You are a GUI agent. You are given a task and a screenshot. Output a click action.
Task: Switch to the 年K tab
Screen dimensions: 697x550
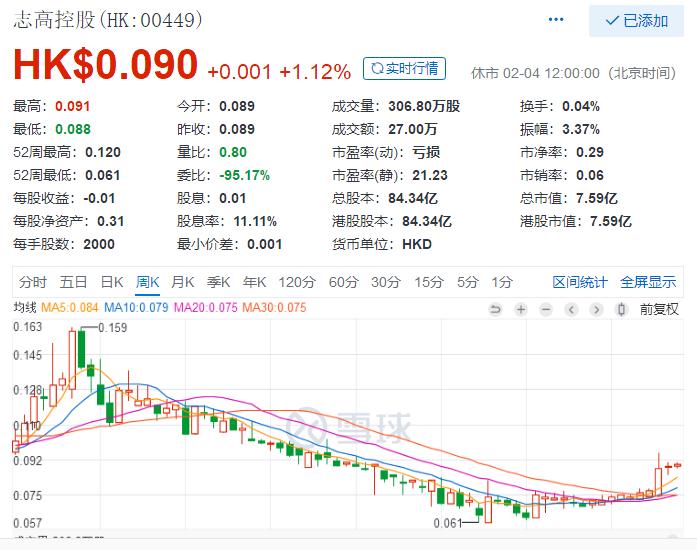click(254, 282)
